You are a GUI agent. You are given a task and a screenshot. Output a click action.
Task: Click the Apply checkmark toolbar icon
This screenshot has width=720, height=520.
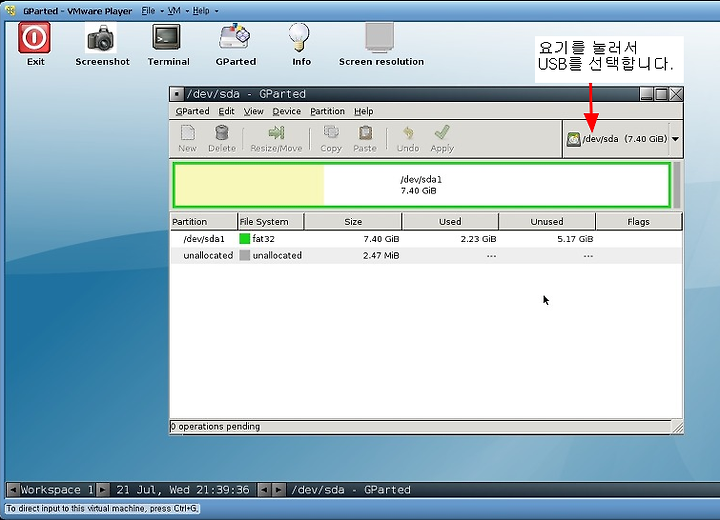(442, 139)
